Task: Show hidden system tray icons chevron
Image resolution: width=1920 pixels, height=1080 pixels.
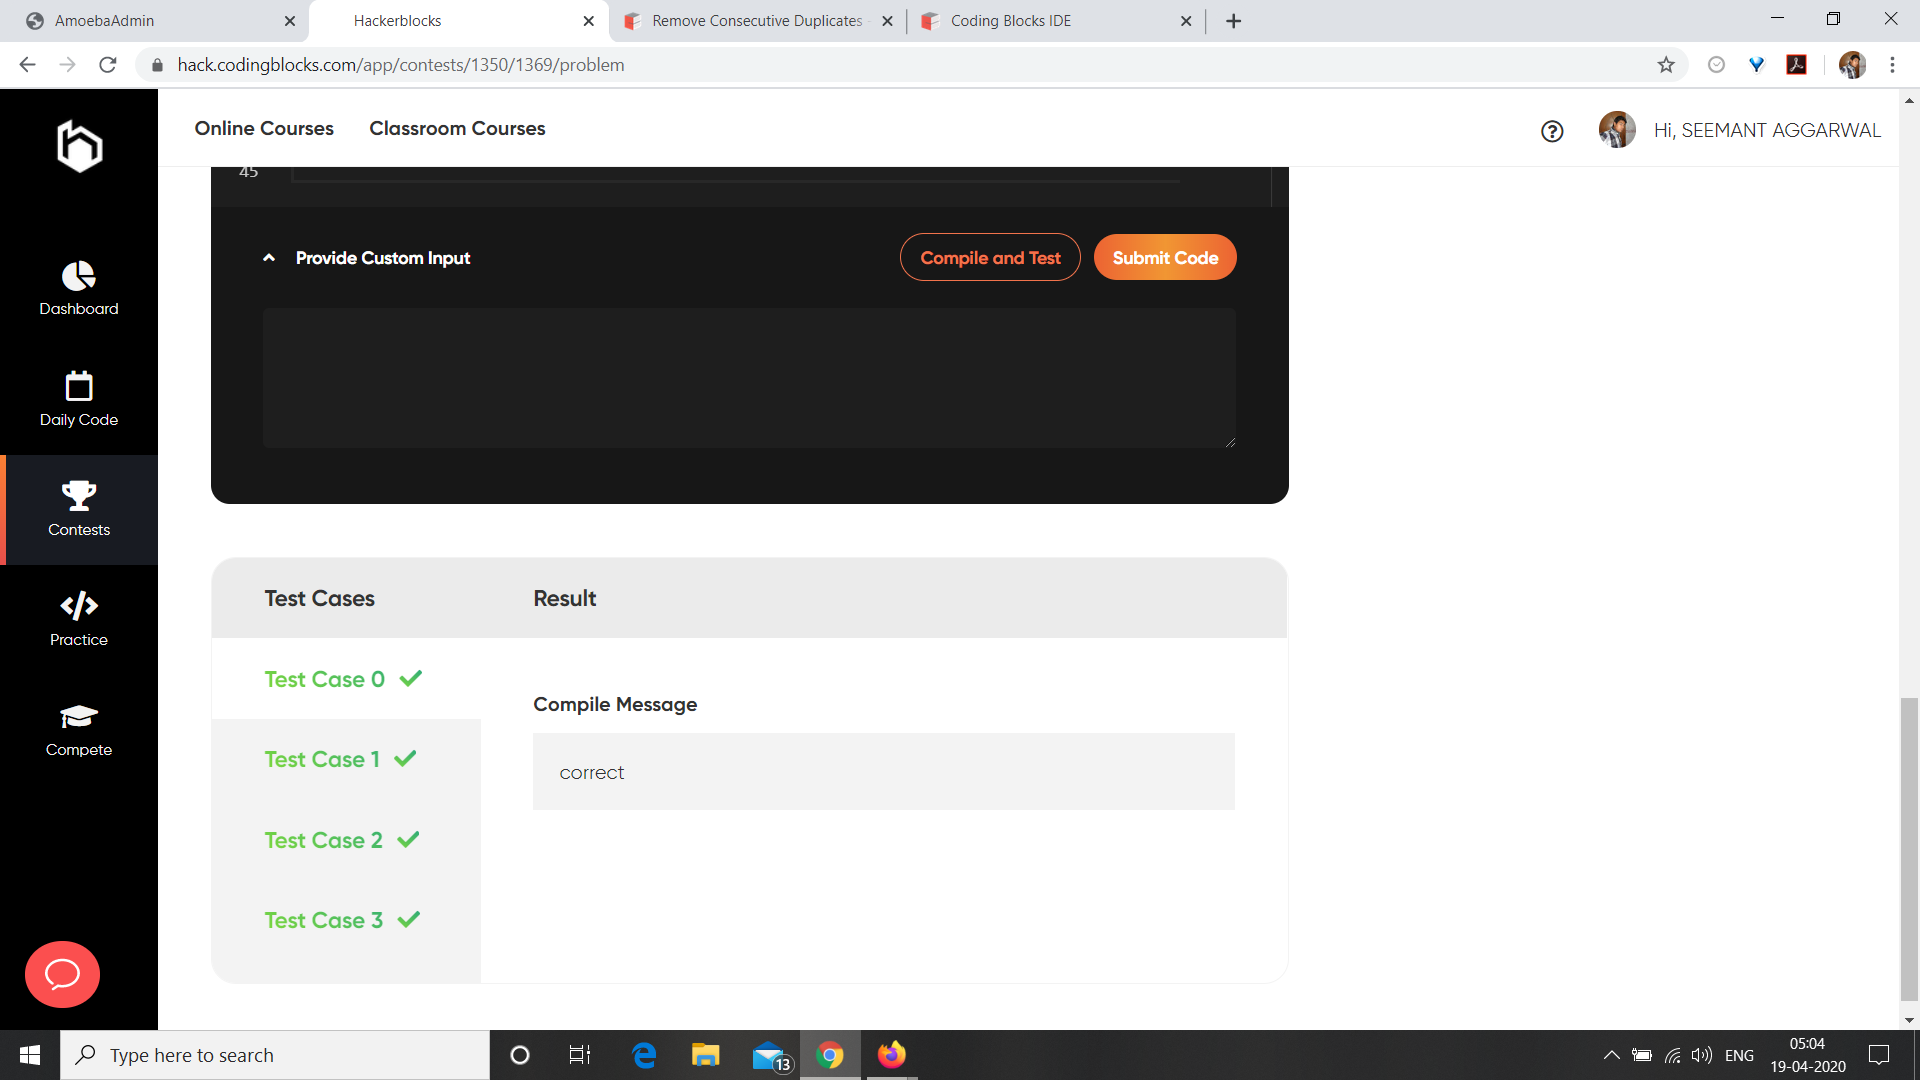Action: (x=1611, y=1055)
